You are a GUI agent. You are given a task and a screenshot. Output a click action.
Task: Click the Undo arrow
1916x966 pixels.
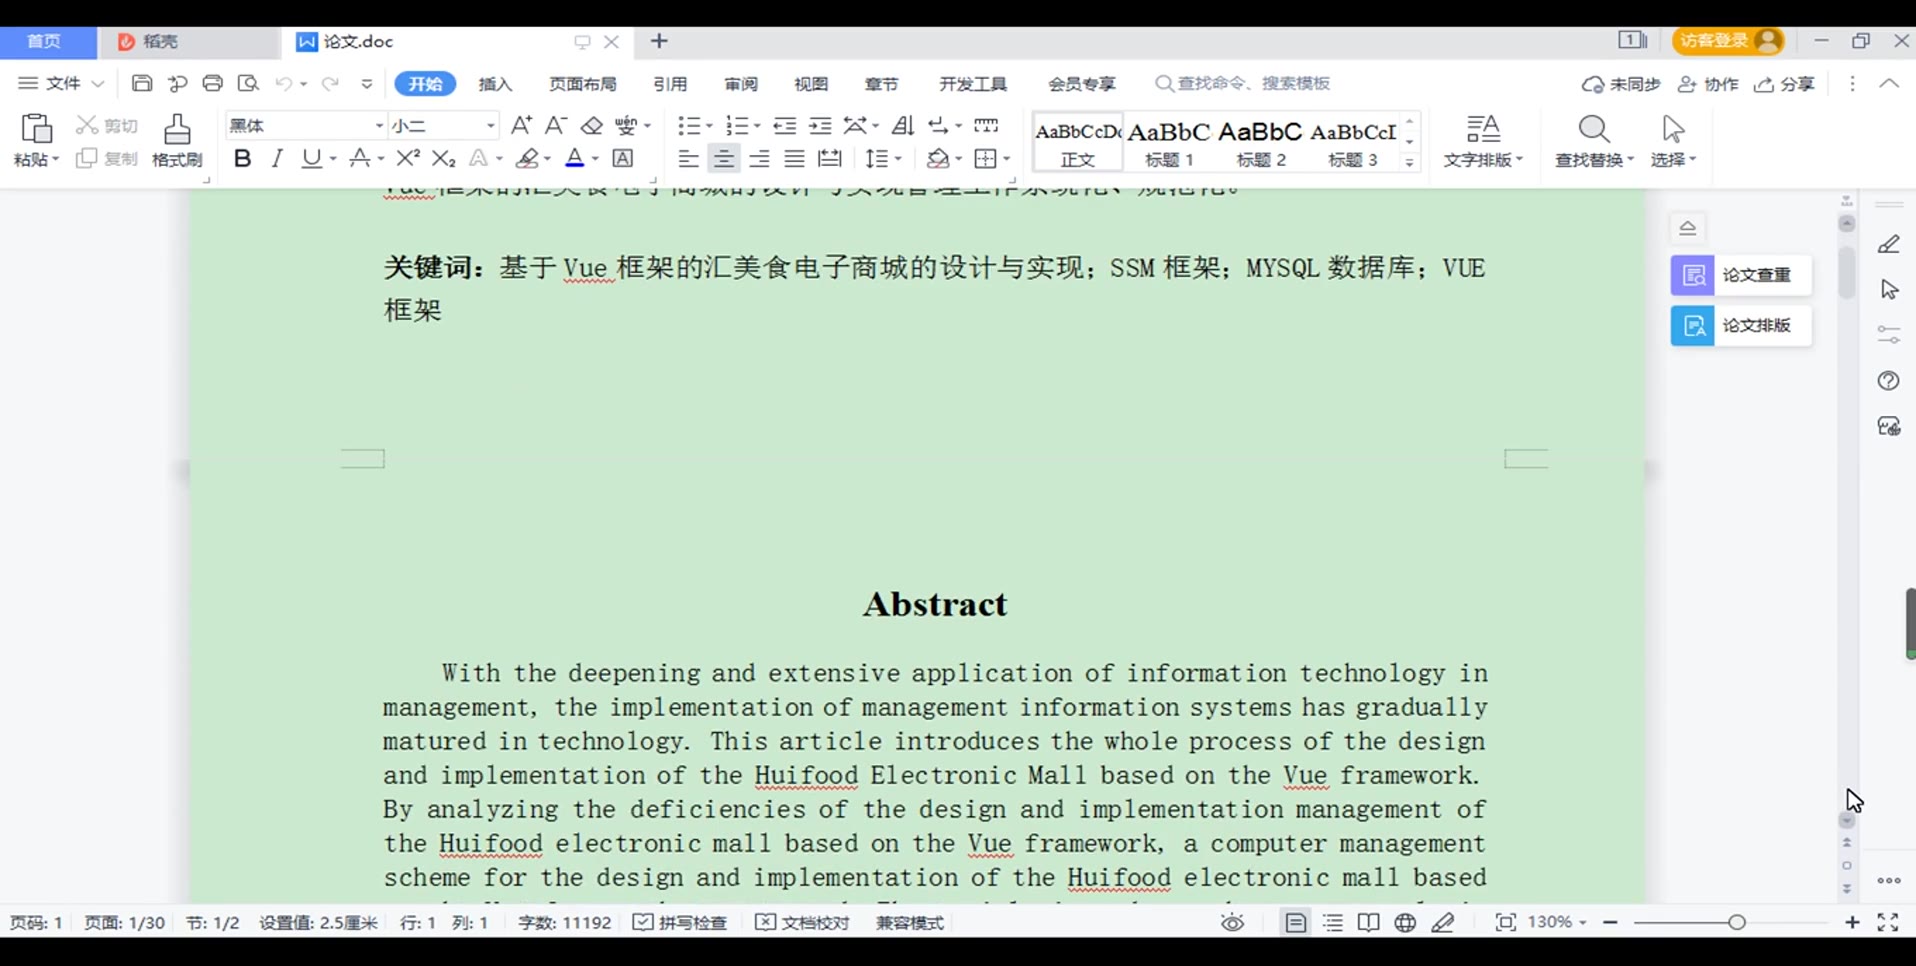point(284,84)
